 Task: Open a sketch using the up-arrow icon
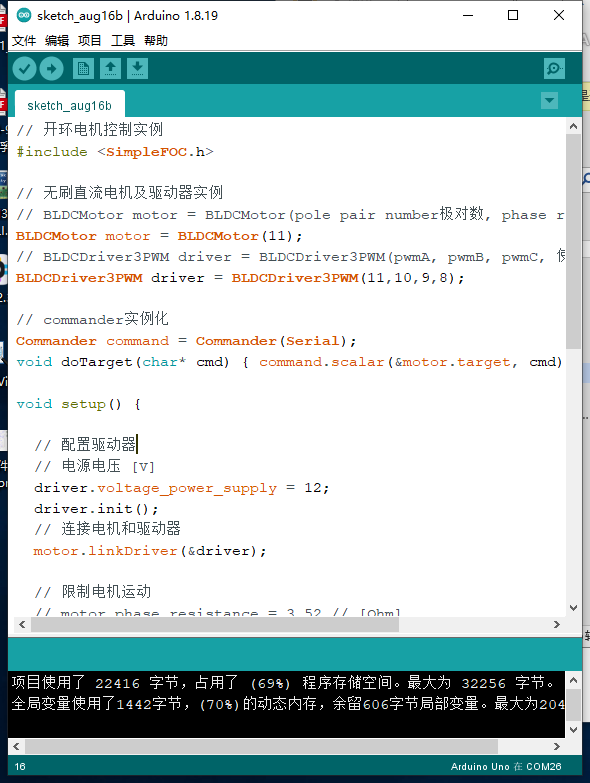click(110, 68)
